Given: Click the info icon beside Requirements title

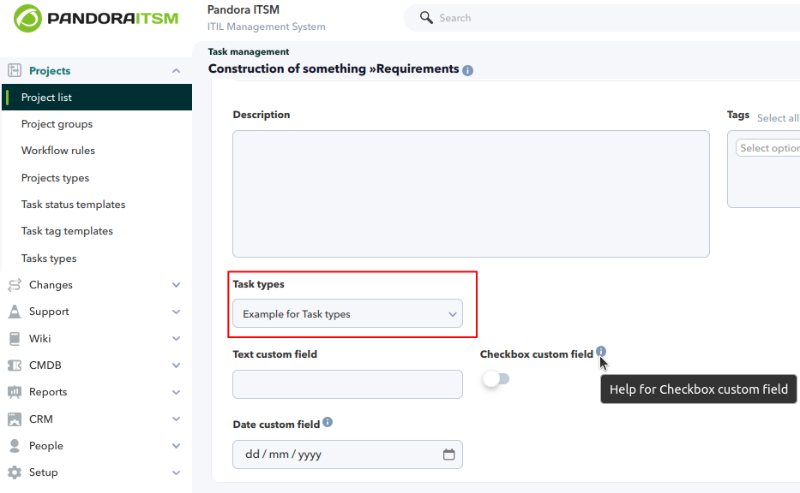Looking at the screenshot, I should coord(467,70).
